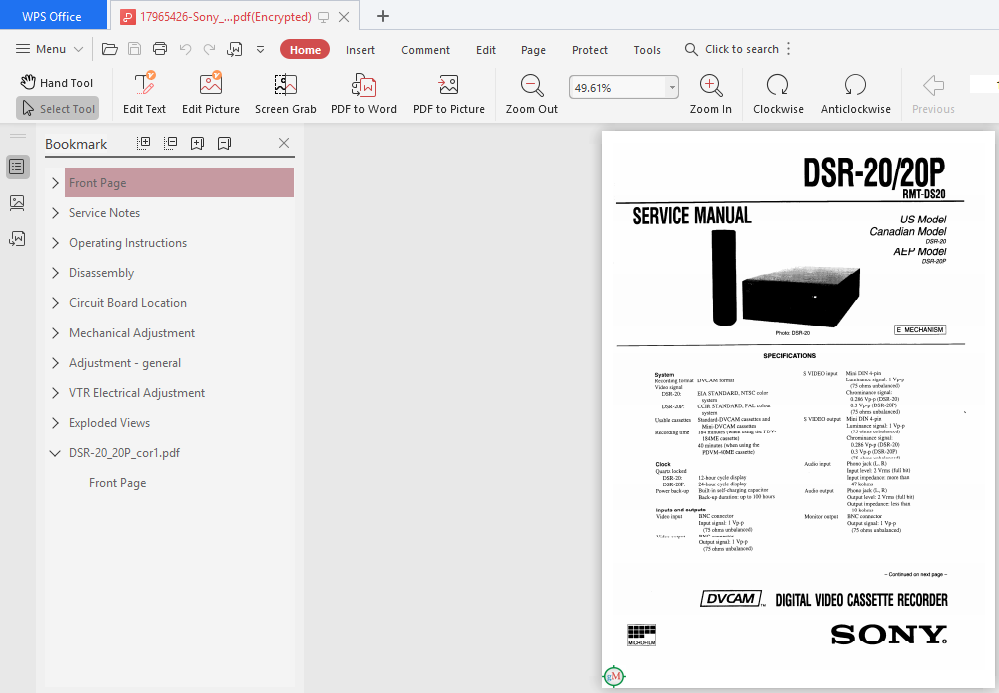Open the Page ribbon tab

coord(533,50)
